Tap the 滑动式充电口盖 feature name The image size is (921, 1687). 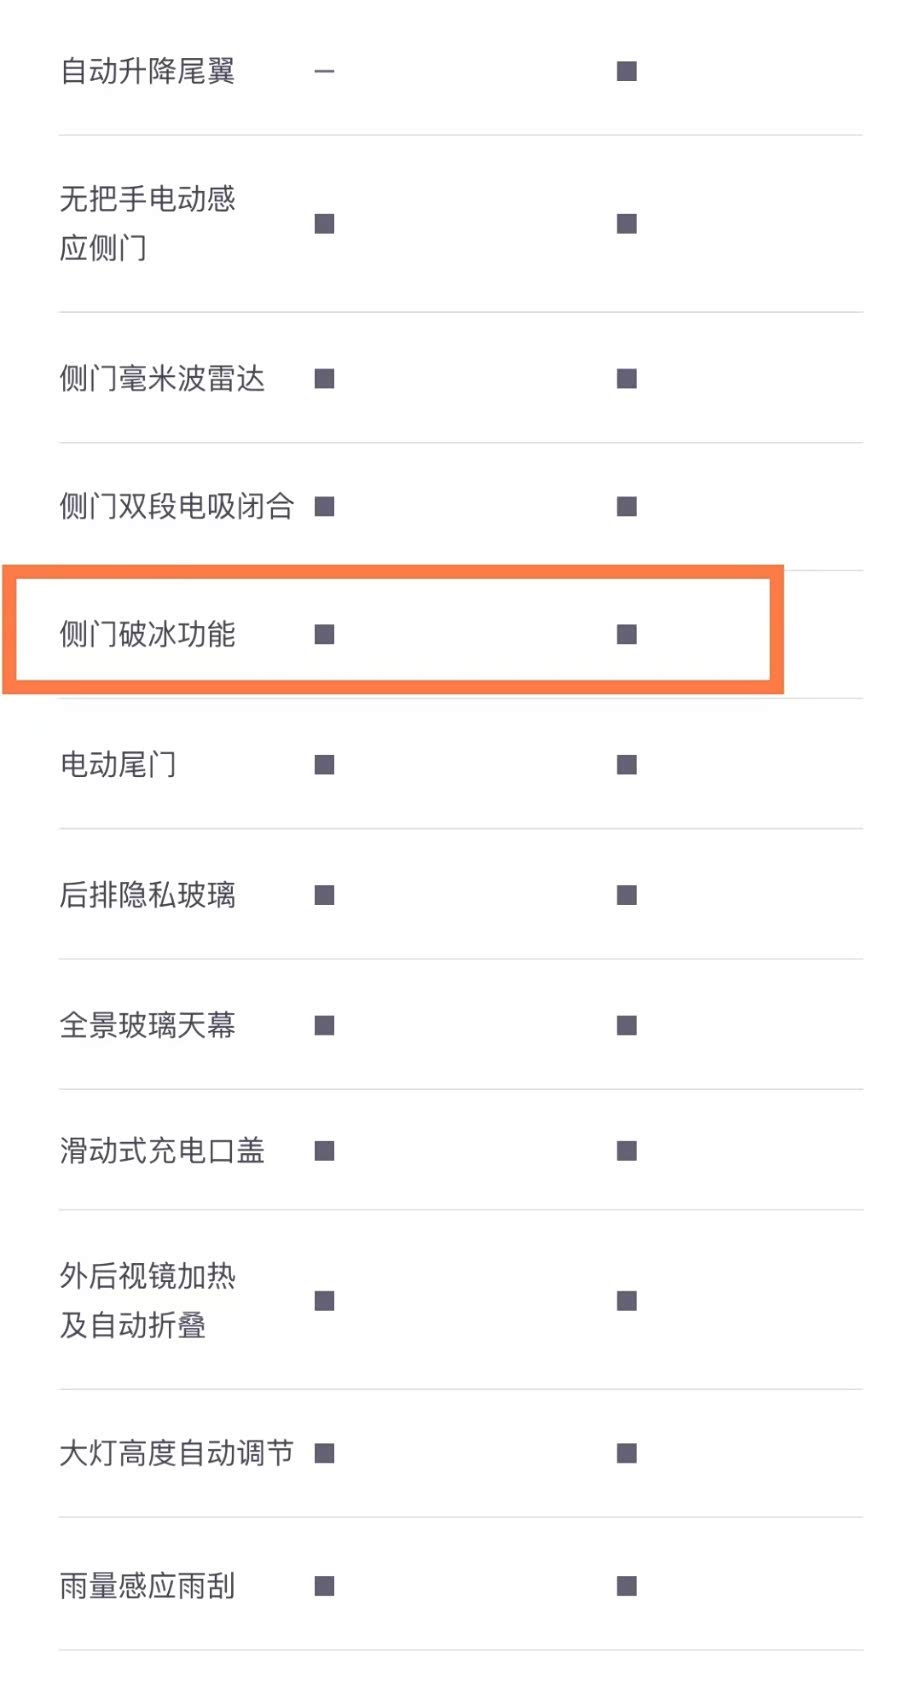(162, 1151)
